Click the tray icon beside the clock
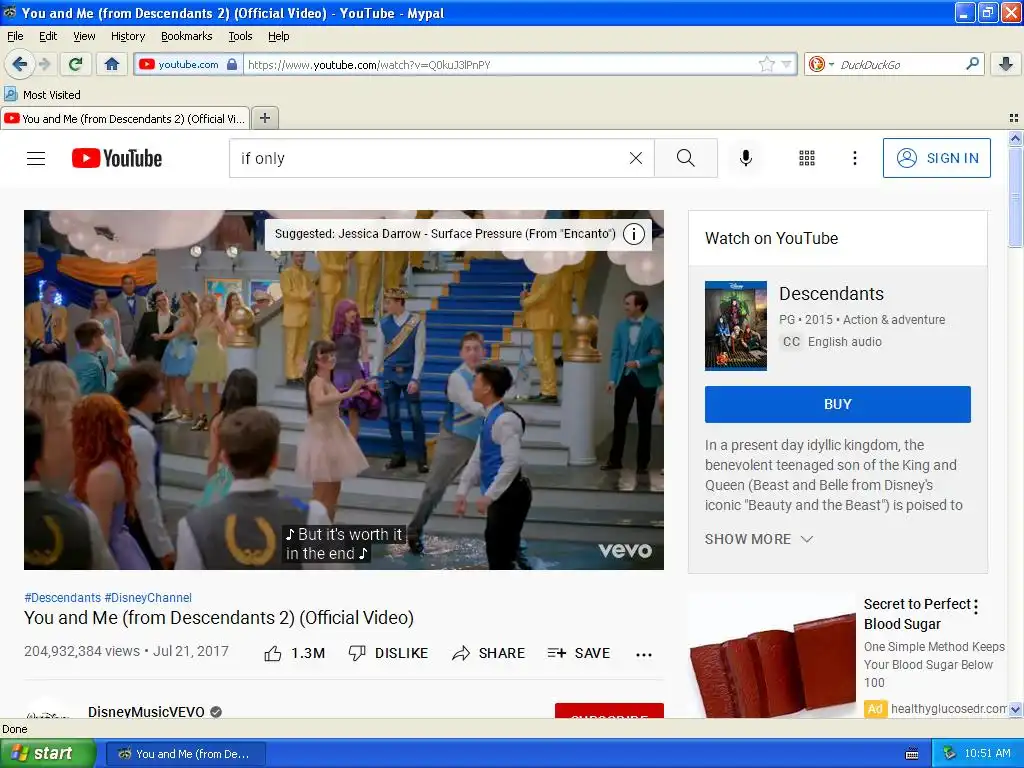This screenshot has height=768, width=1024. [x=950, y=754]
